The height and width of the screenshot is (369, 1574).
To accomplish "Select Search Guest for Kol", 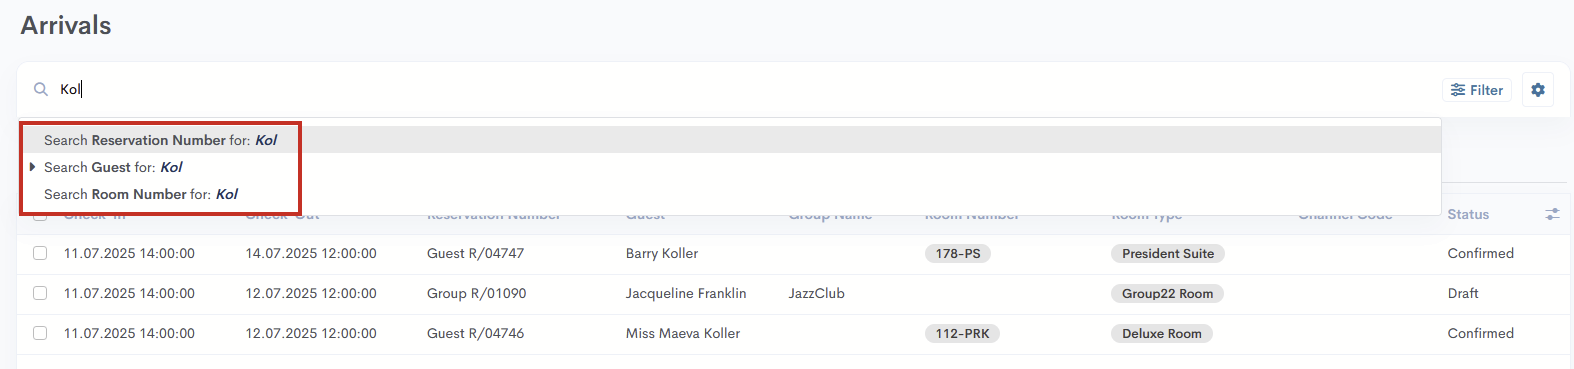I will click(113, 167).
